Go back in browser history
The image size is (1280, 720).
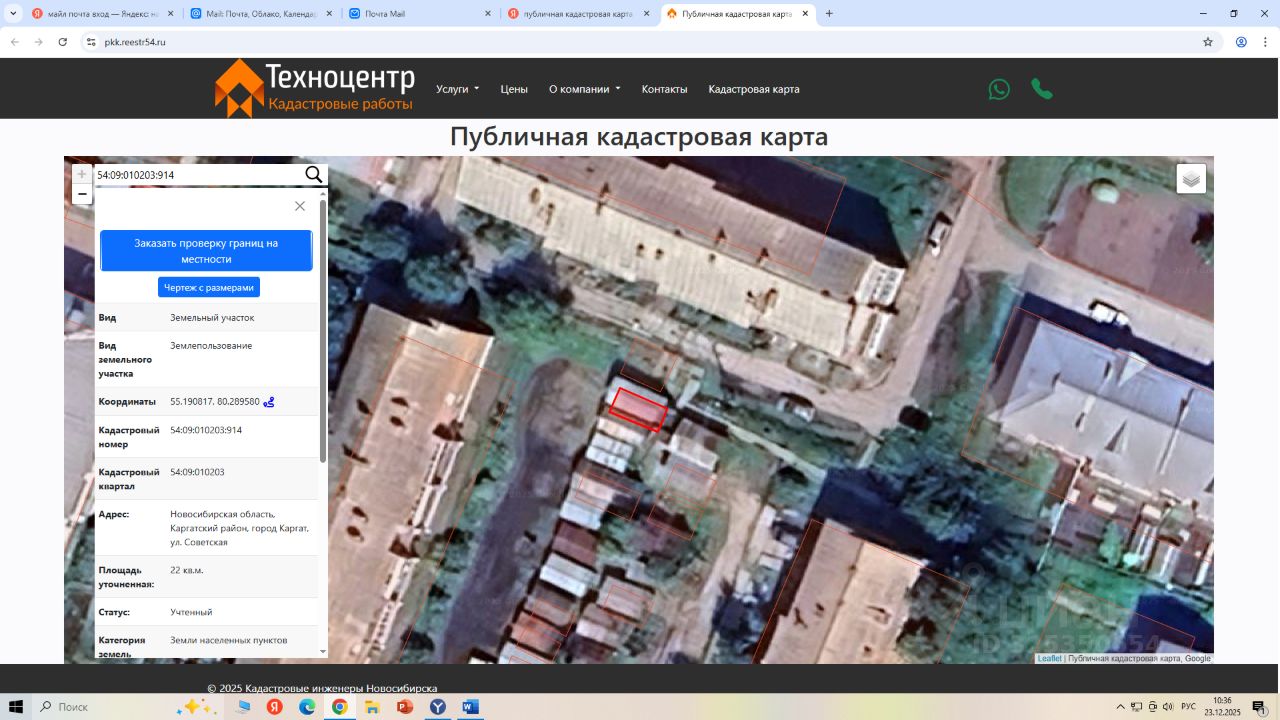[x=15, y=42]
